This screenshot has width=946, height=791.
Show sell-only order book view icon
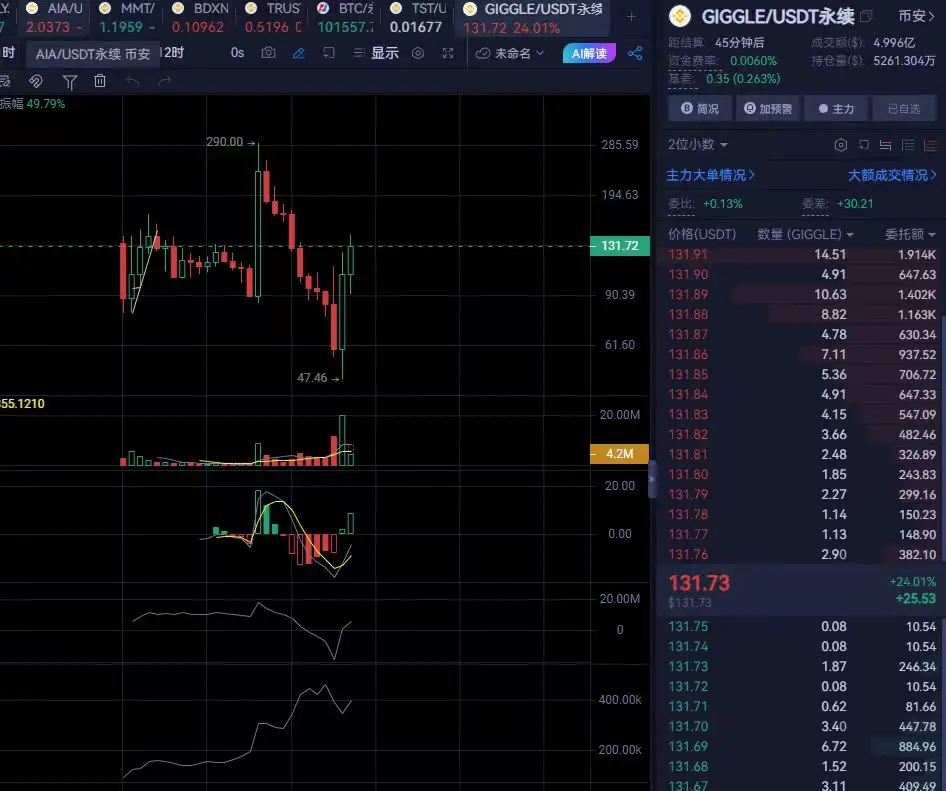click(930, 145)
